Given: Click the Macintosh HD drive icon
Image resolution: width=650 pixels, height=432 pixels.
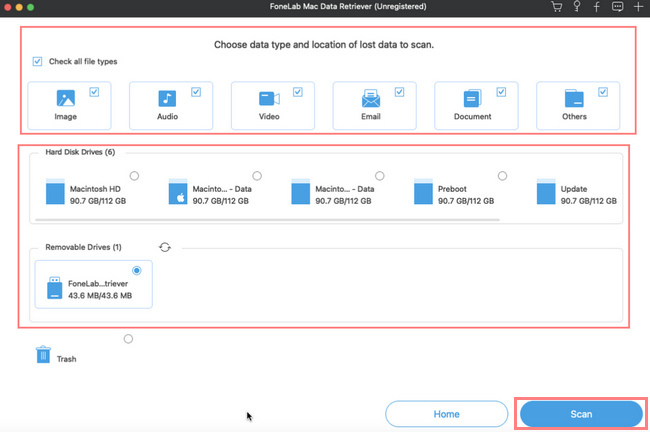Looking at the screenshot, I should click(55, 192).
